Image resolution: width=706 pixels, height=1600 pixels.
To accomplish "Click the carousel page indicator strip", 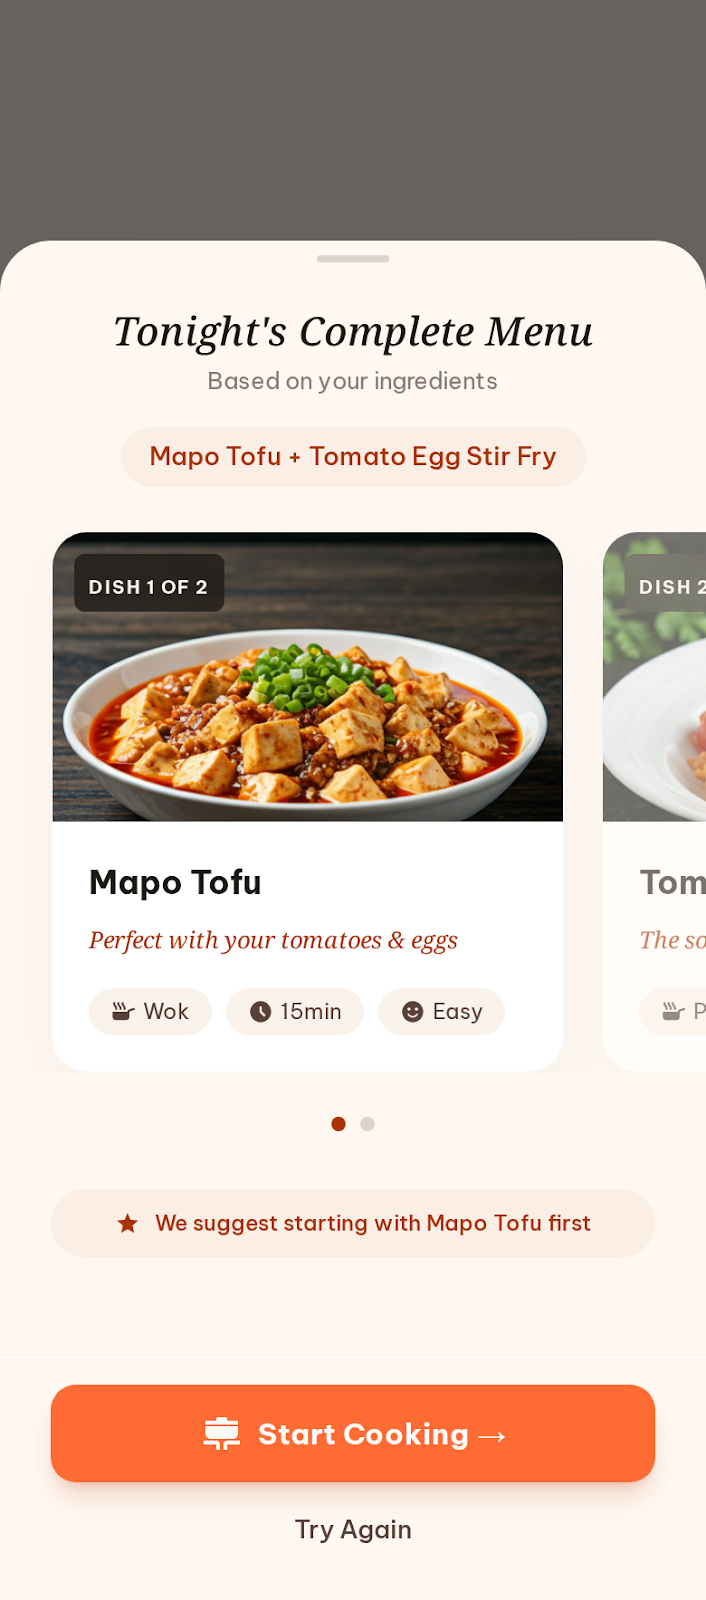I will coord(353,1123).
